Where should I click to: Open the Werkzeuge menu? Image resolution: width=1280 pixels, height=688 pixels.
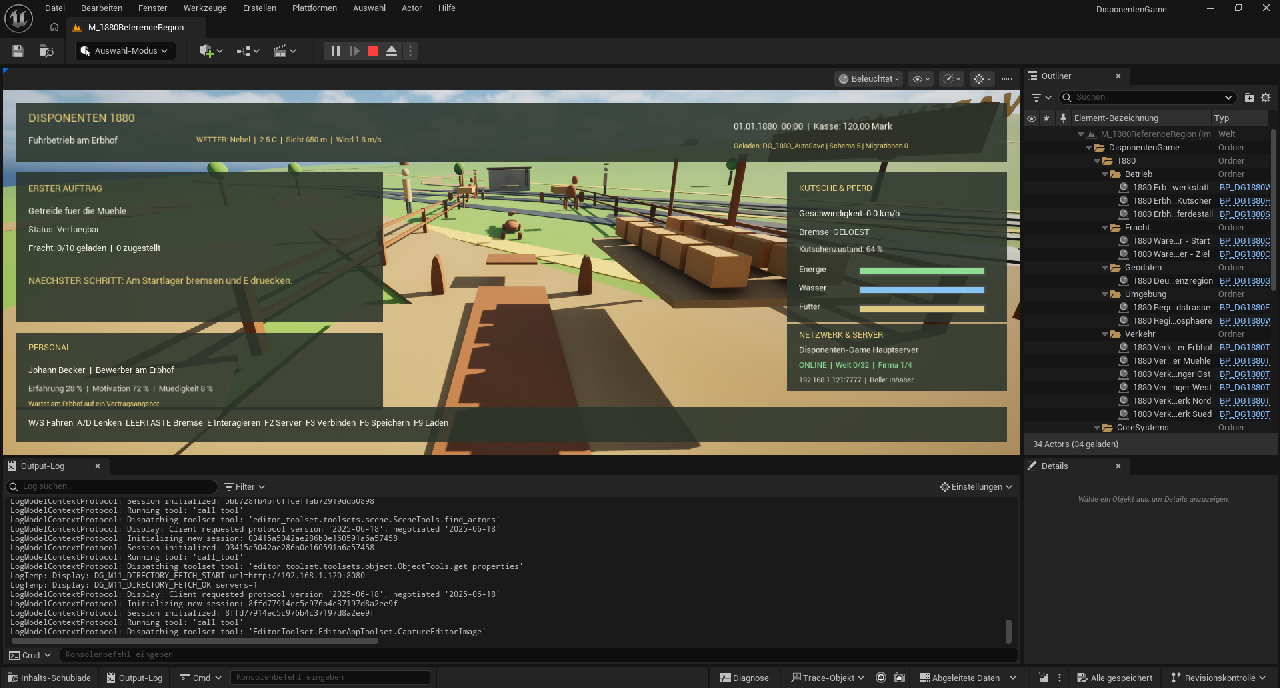pos(205,7)
